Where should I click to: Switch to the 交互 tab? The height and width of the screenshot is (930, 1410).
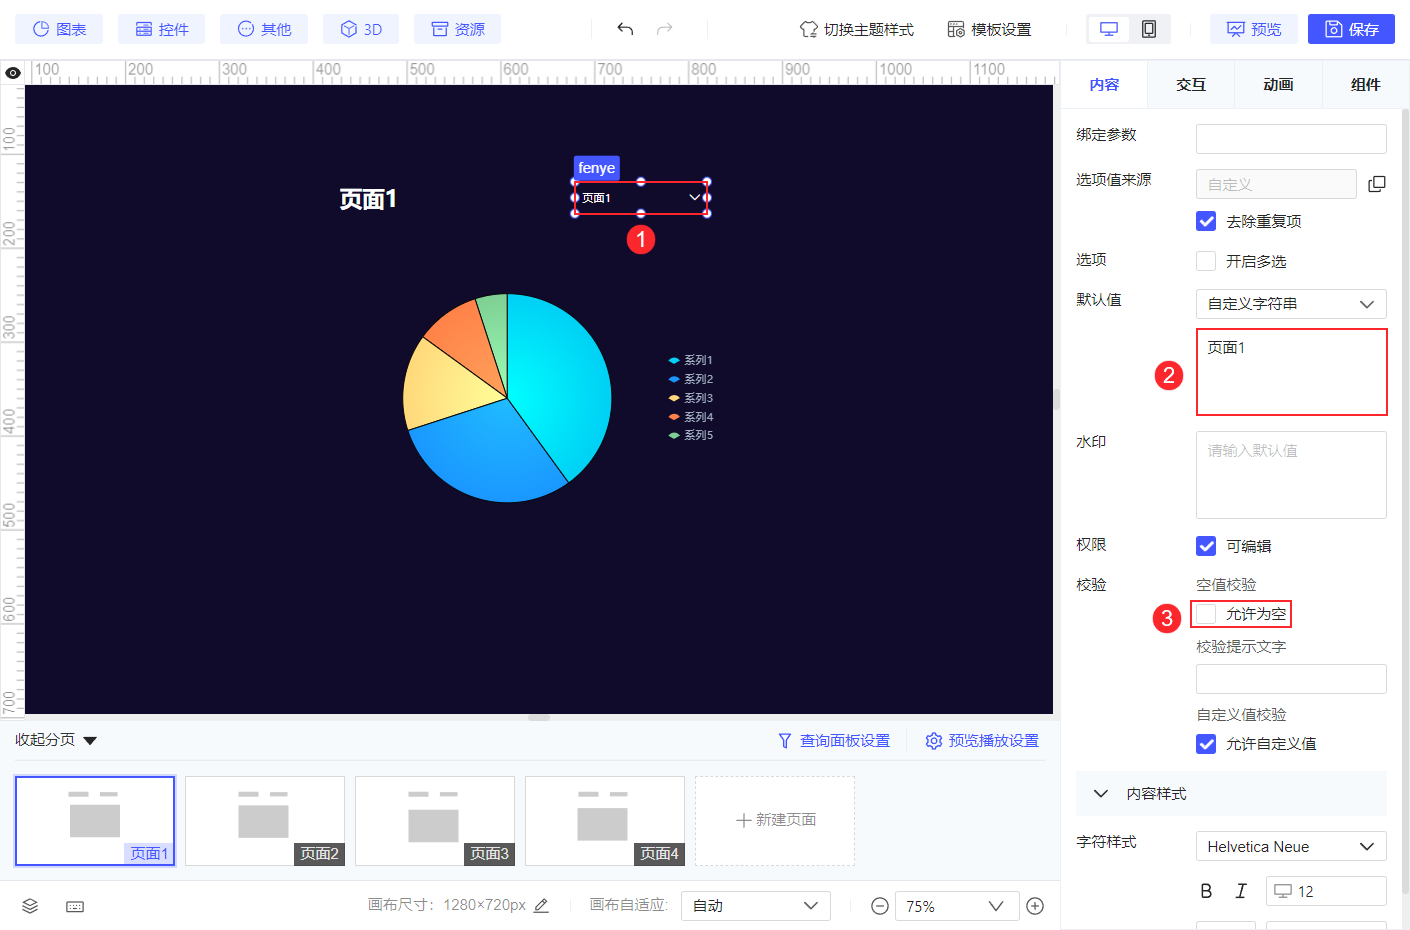1191,85
